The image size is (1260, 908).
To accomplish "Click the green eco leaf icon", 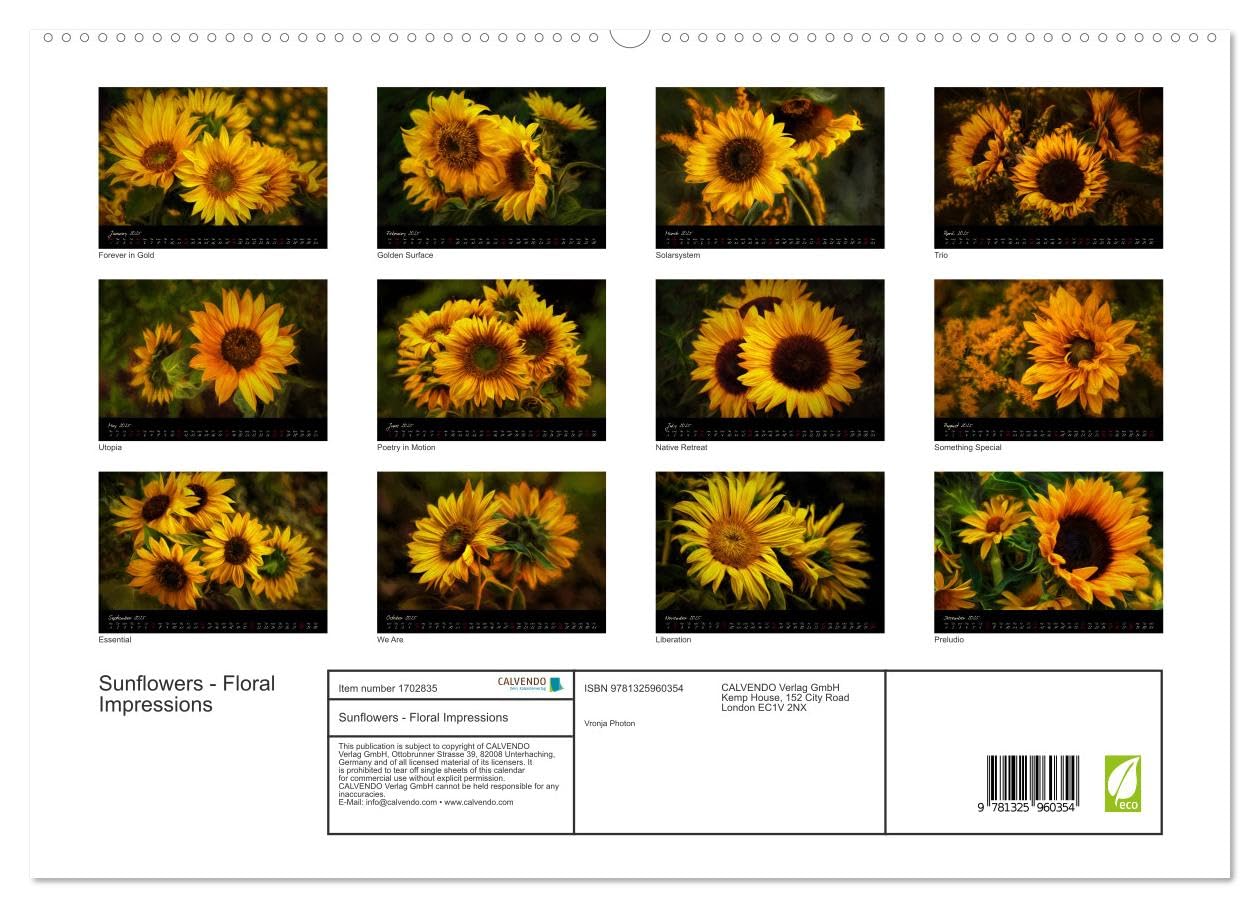I will click(1122, 784).
